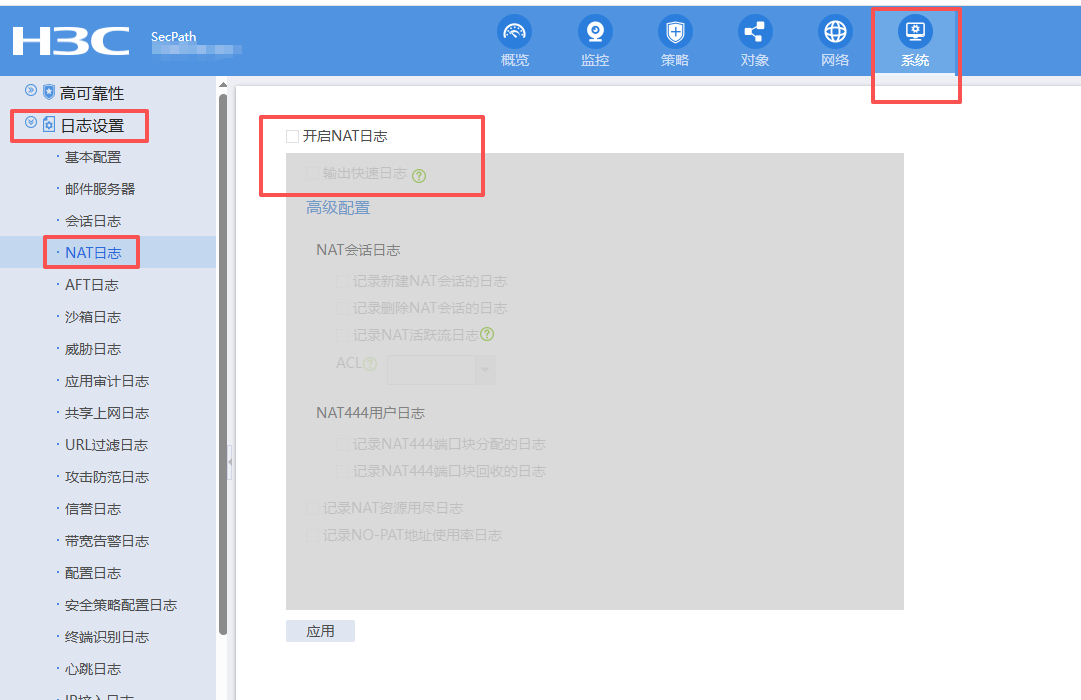Enable the 开启NAT日志 checkbox

(293, 136)
